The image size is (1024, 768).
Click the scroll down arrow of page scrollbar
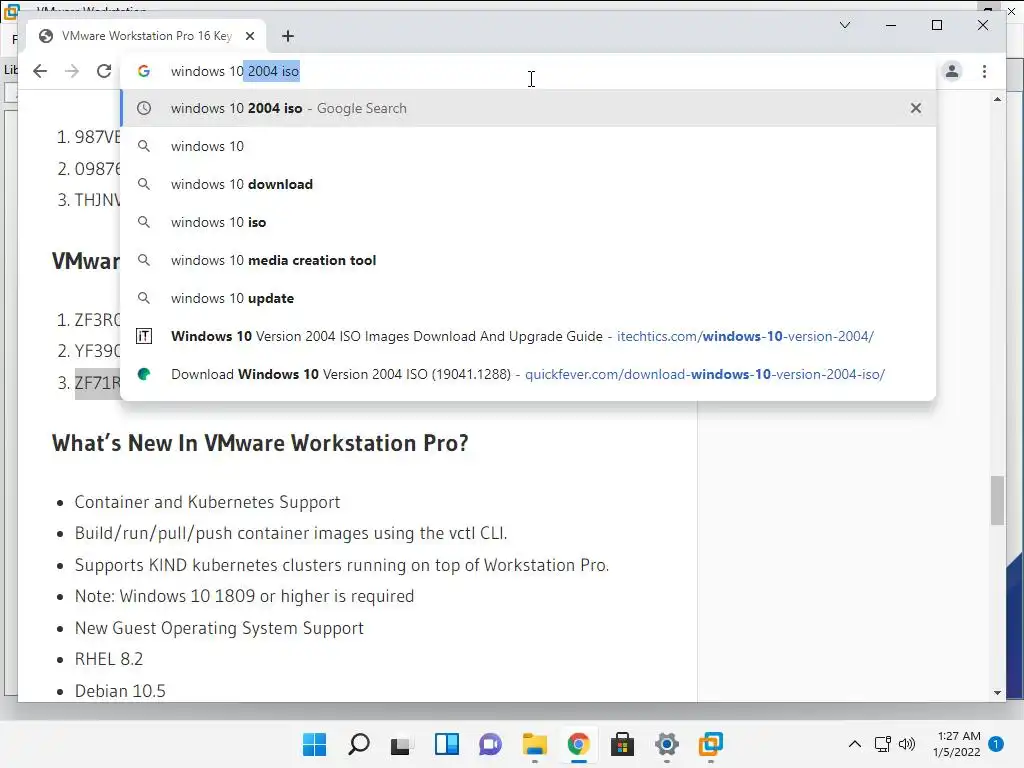[997, 693]
